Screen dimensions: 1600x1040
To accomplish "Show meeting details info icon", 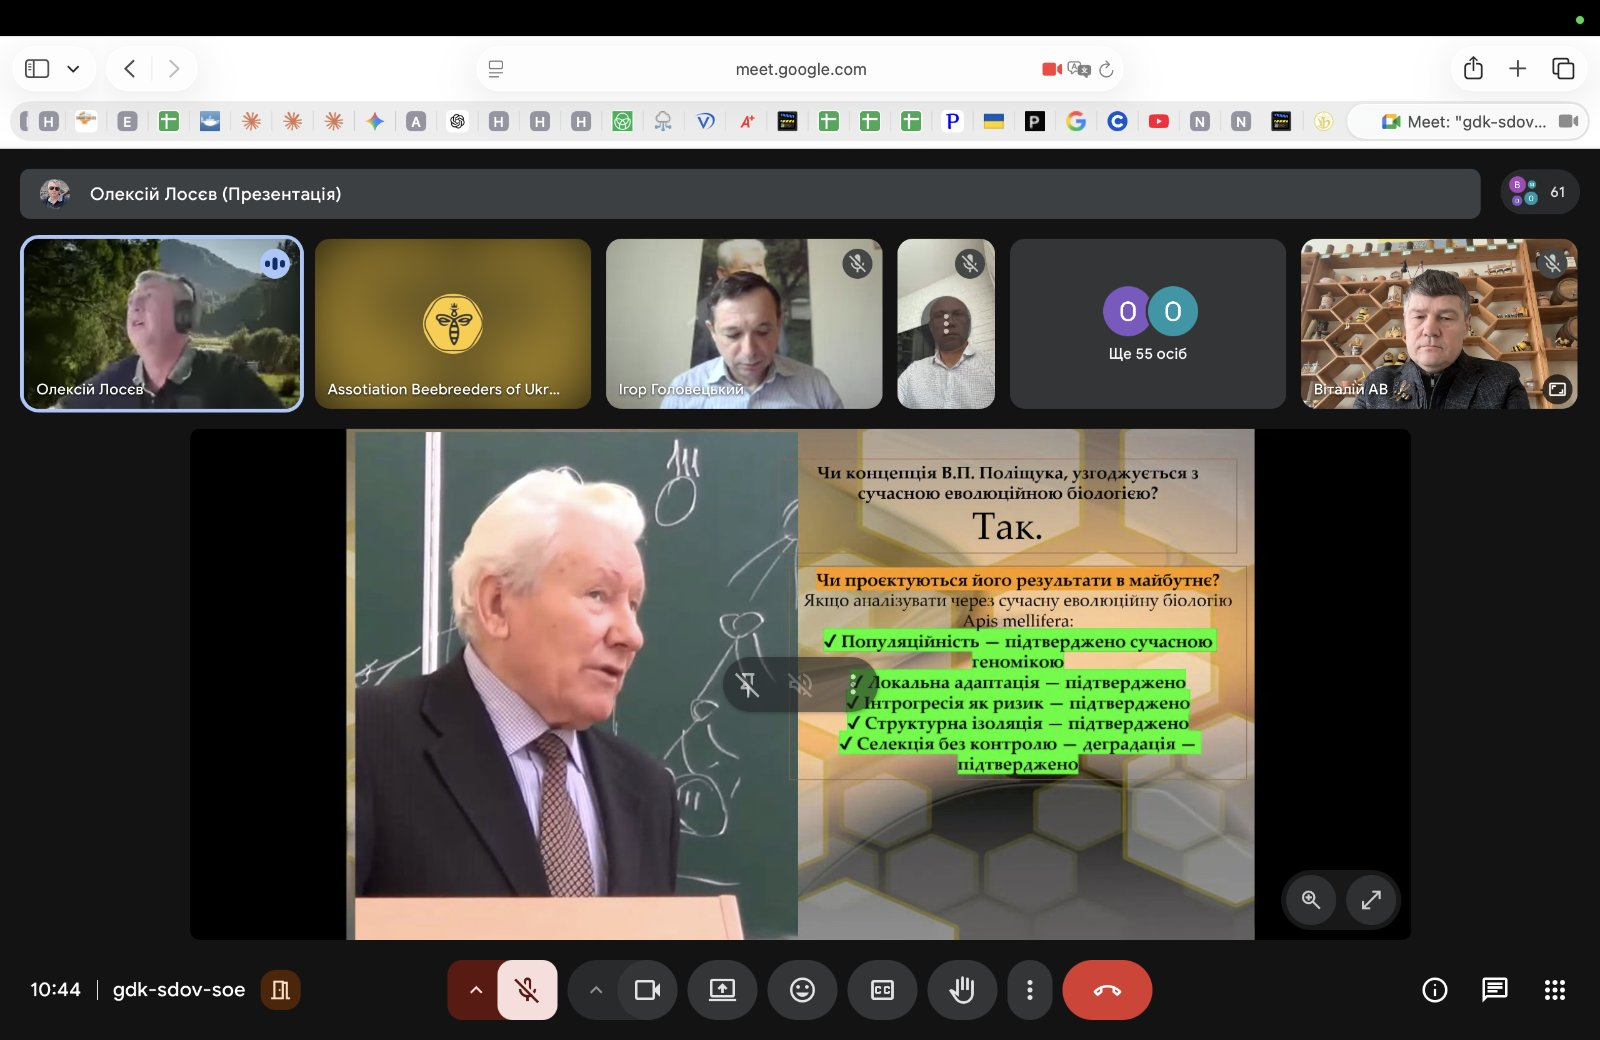I will click(x=1434, y=990).
